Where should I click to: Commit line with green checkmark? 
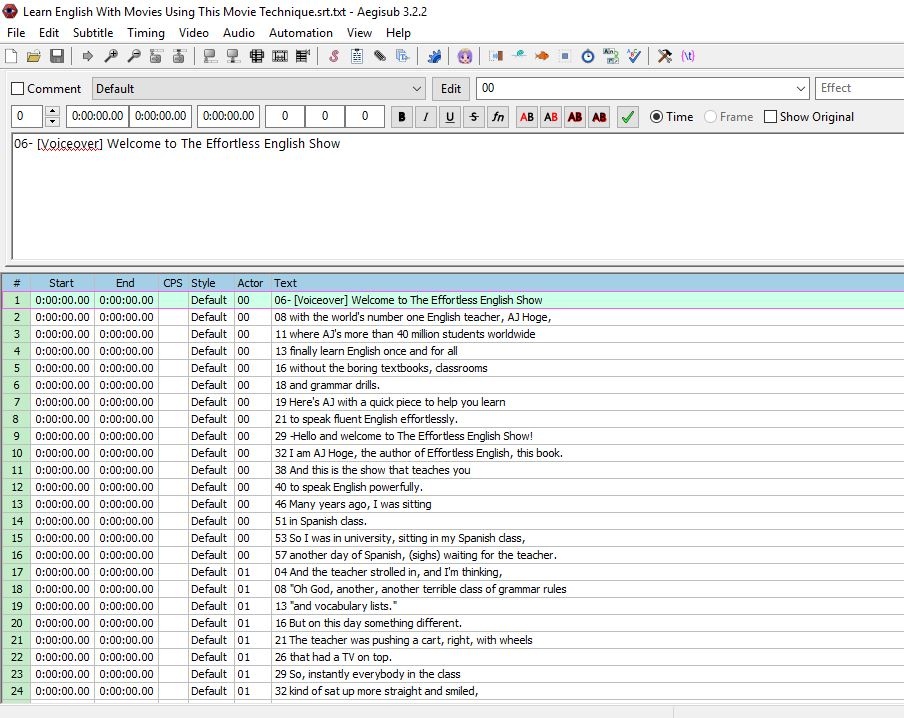pos(627,117)
